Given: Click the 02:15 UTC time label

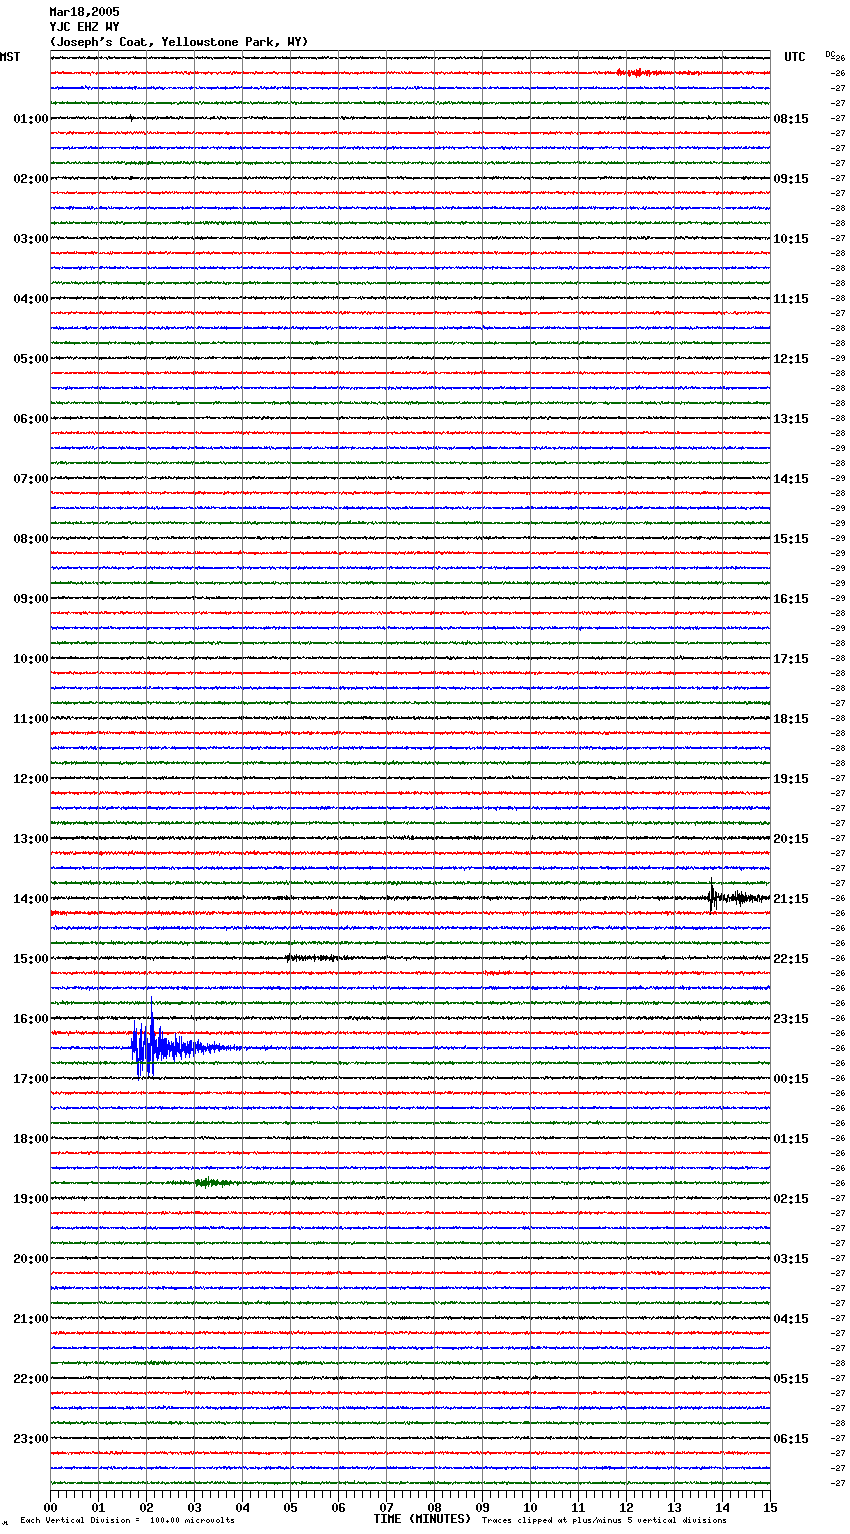Looking at the screenshot, I should tap(791, 1199).
